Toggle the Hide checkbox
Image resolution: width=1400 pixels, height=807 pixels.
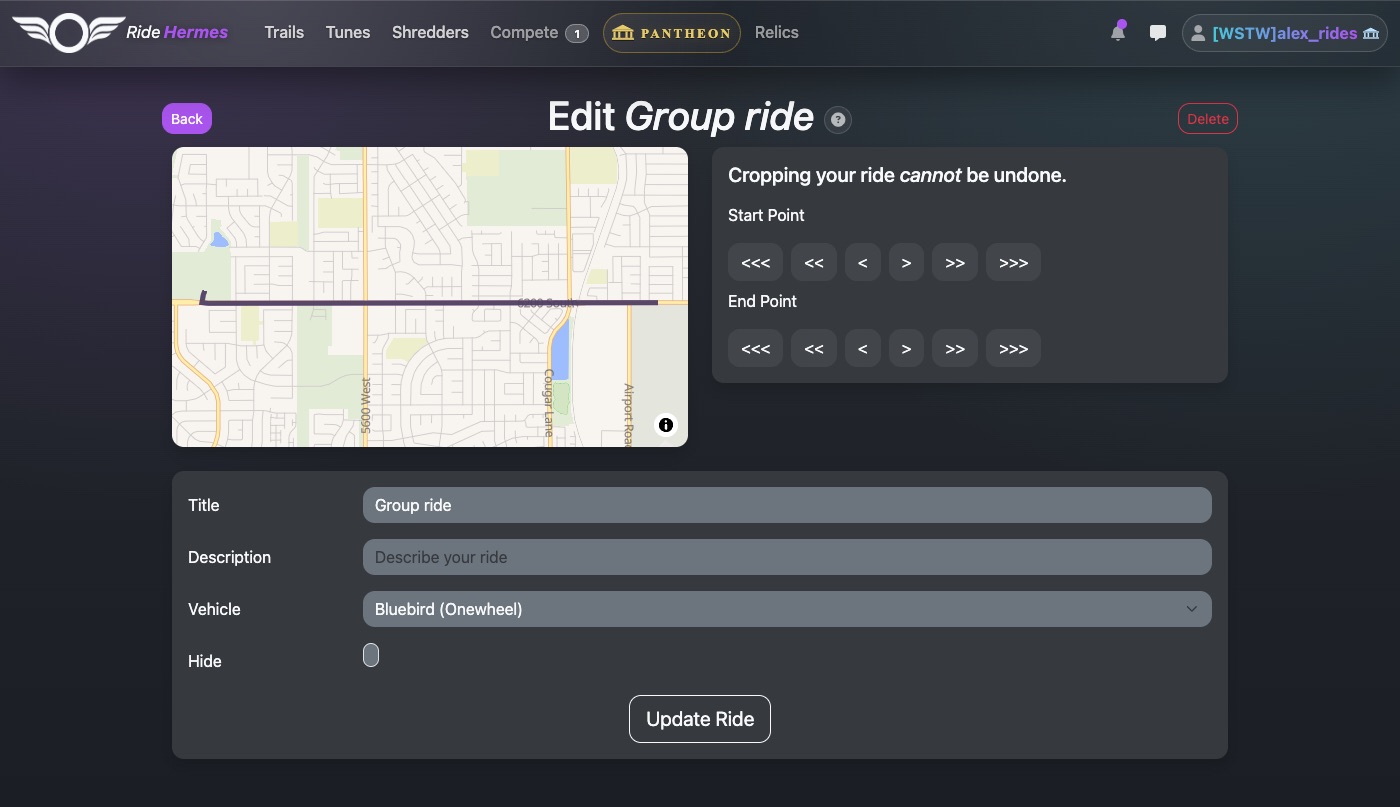(x=371, y=655)
